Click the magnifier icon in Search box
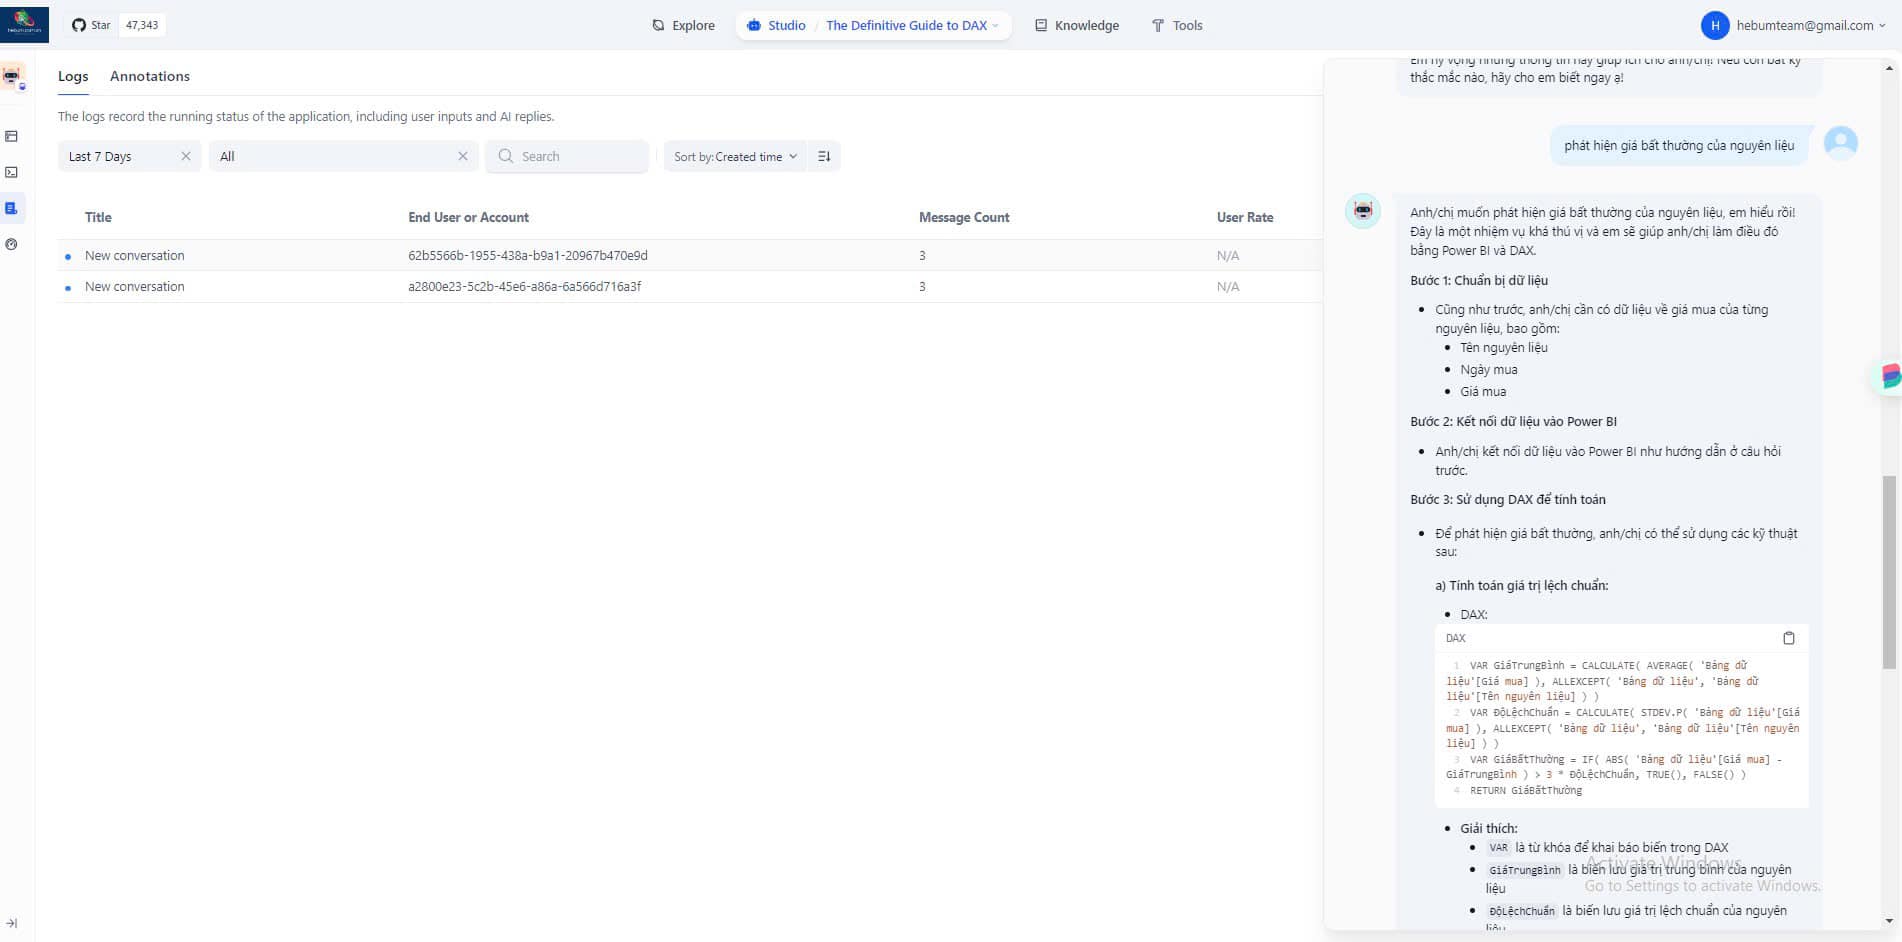Image resolution: width=1902 pixels, height=942 pixels. [x=505, y=156]
